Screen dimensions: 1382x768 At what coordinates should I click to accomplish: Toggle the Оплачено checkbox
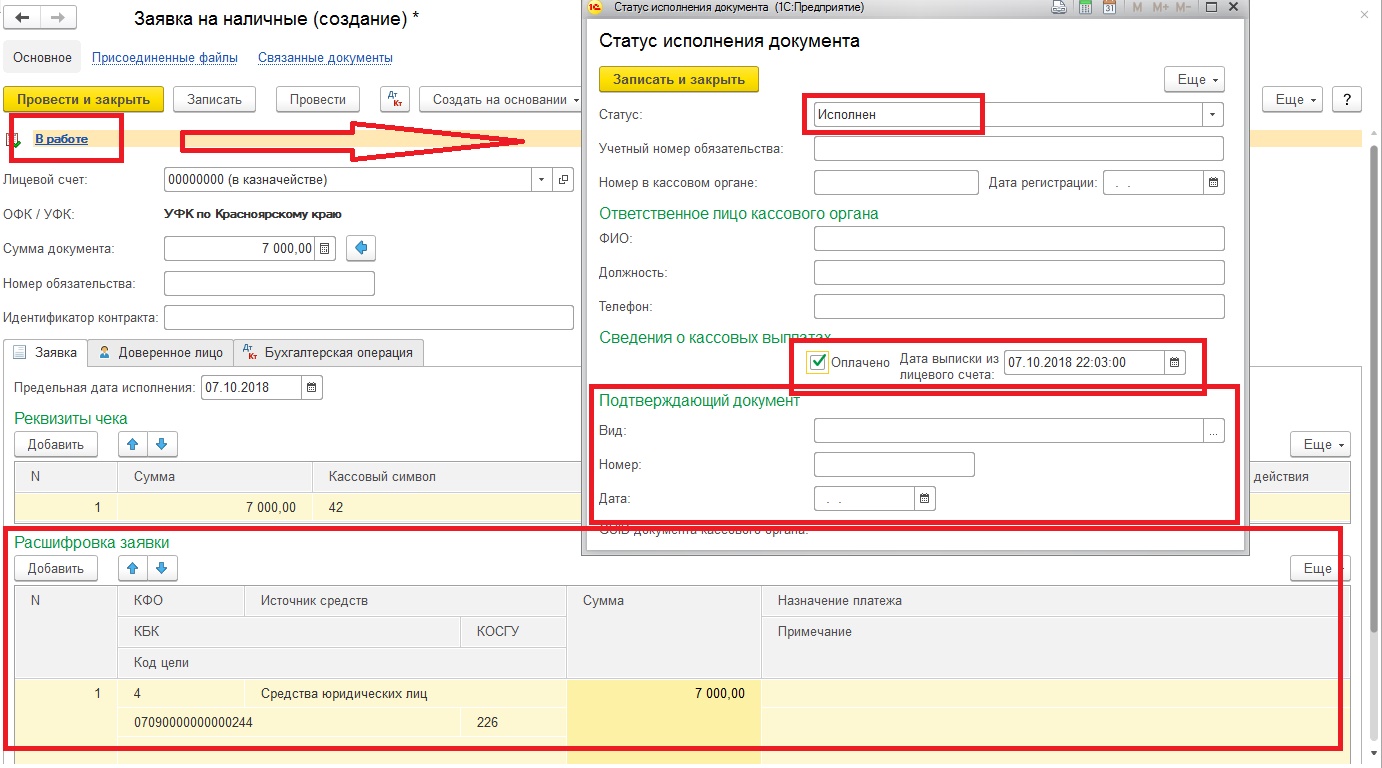(x=818, y=362)
